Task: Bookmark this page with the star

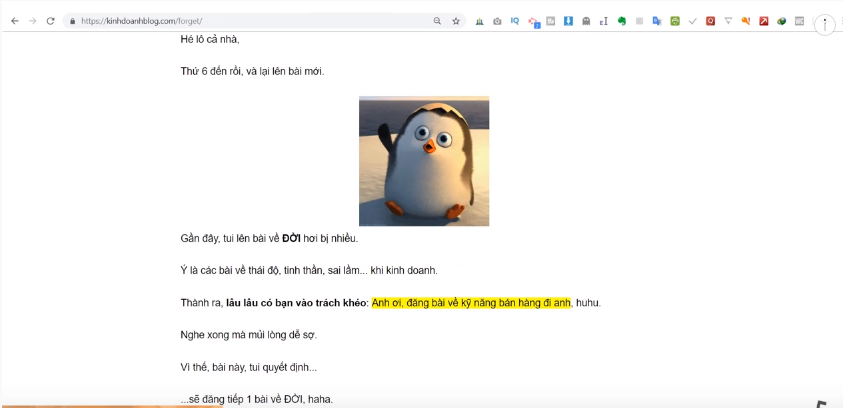Action: pos(456,21)
